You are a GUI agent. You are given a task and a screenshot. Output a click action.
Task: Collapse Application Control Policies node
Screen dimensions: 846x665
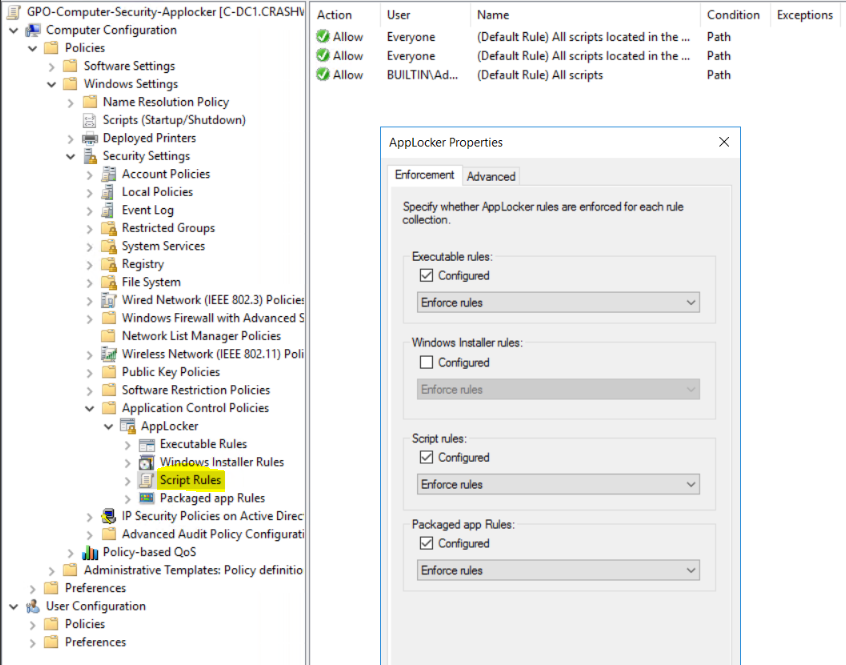click(x=90, y=408)
